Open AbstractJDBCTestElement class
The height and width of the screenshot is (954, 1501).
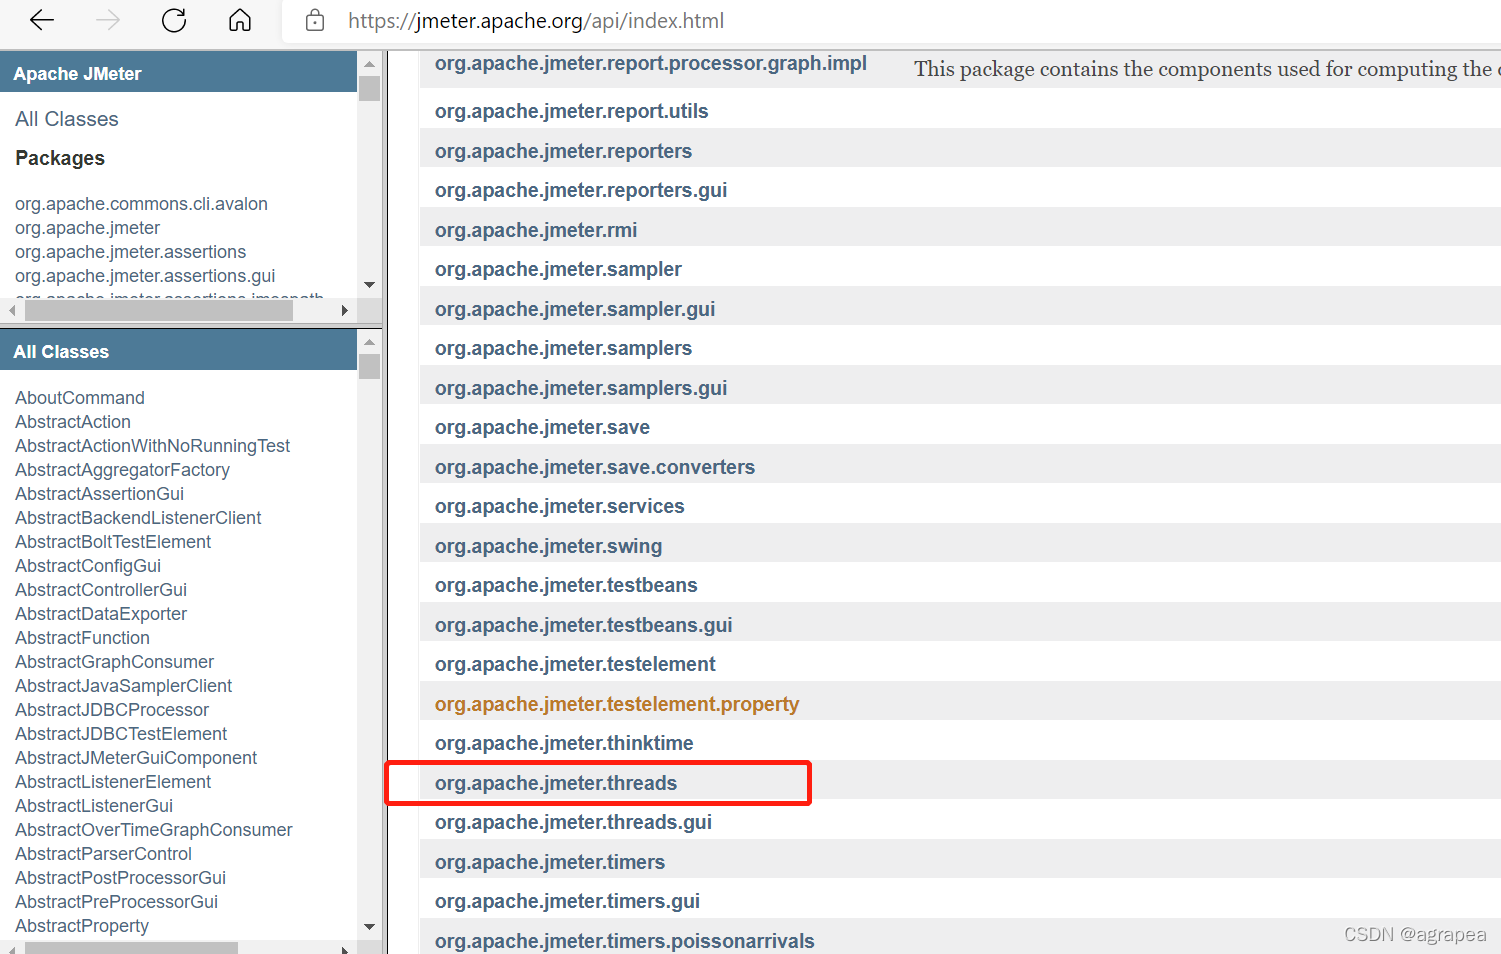coord(121,734)
